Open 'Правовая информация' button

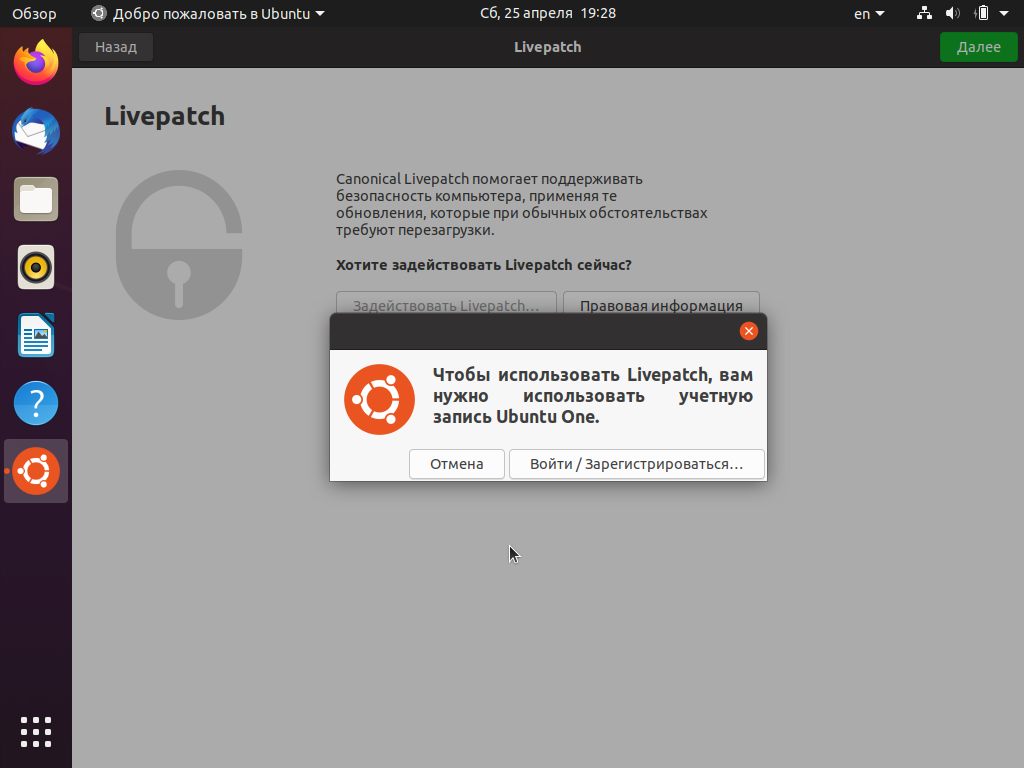point(661,304)
